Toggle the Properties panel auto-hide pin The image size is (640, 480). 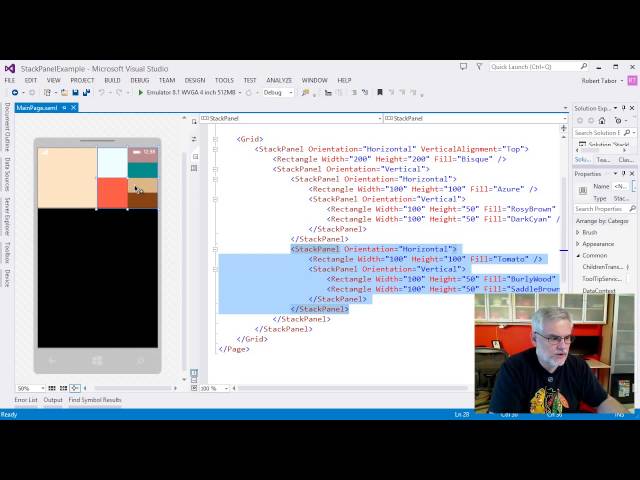(x=624, y=173)
